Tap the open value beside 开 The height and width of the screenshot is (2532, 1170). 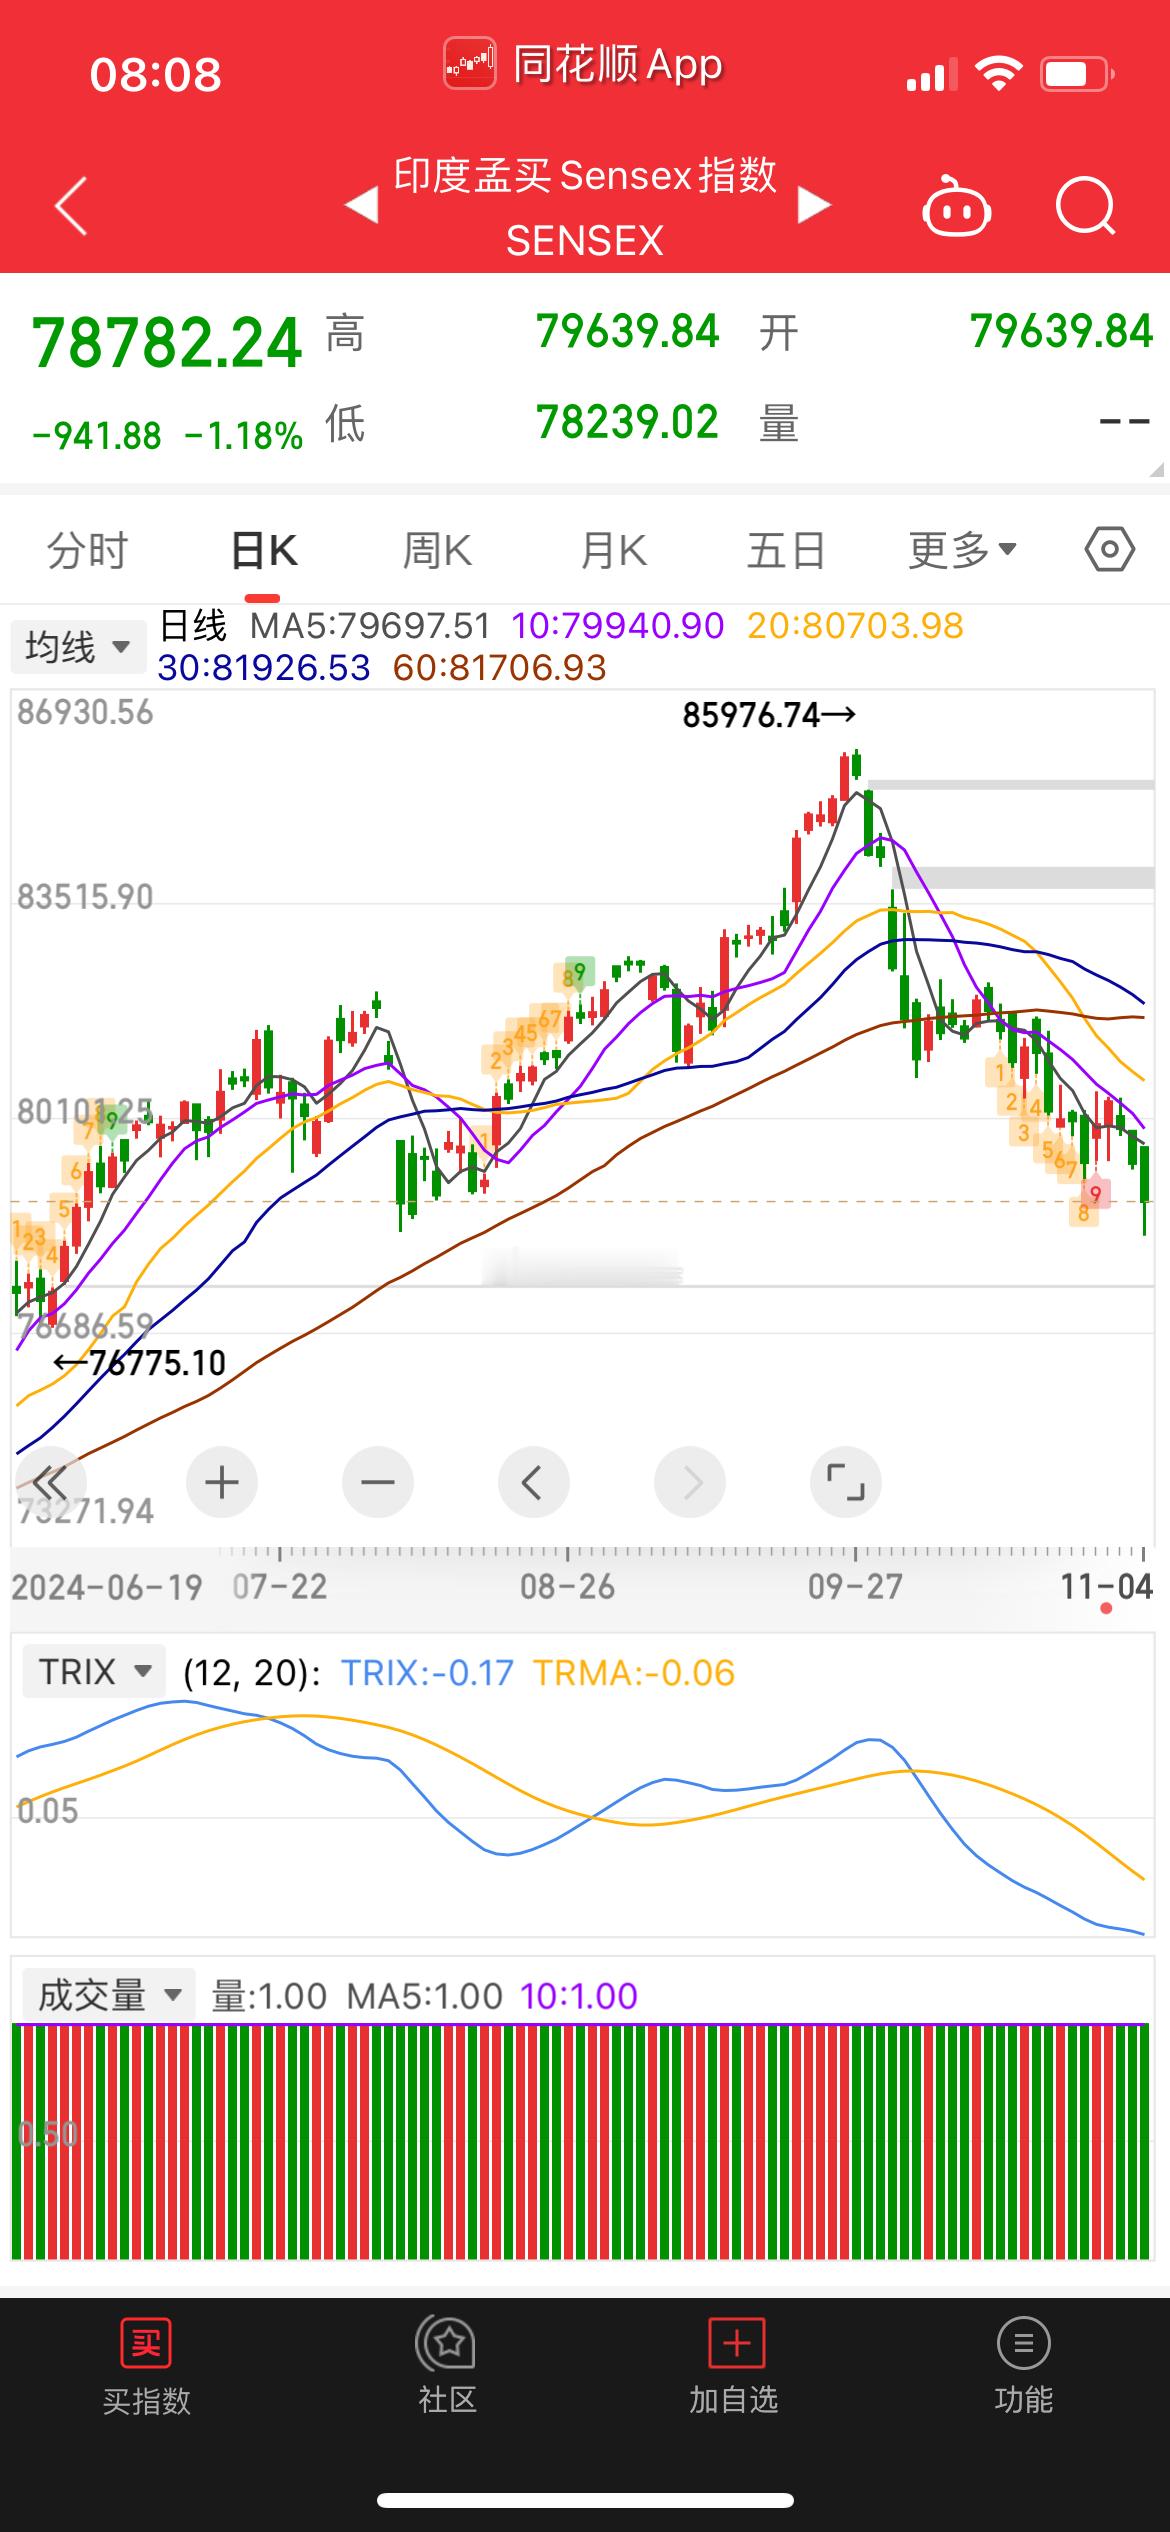pos(1062,332)
